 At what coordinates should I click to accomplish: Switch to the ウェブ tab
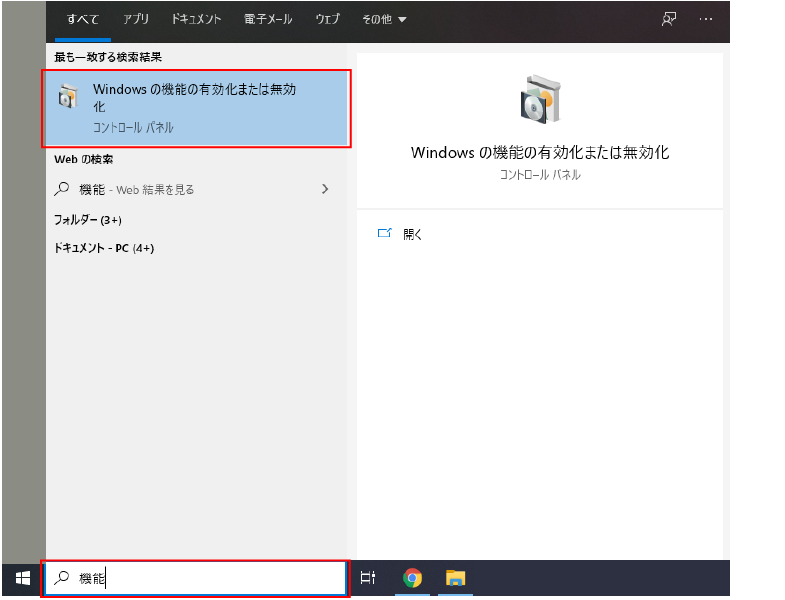(327, 19)
